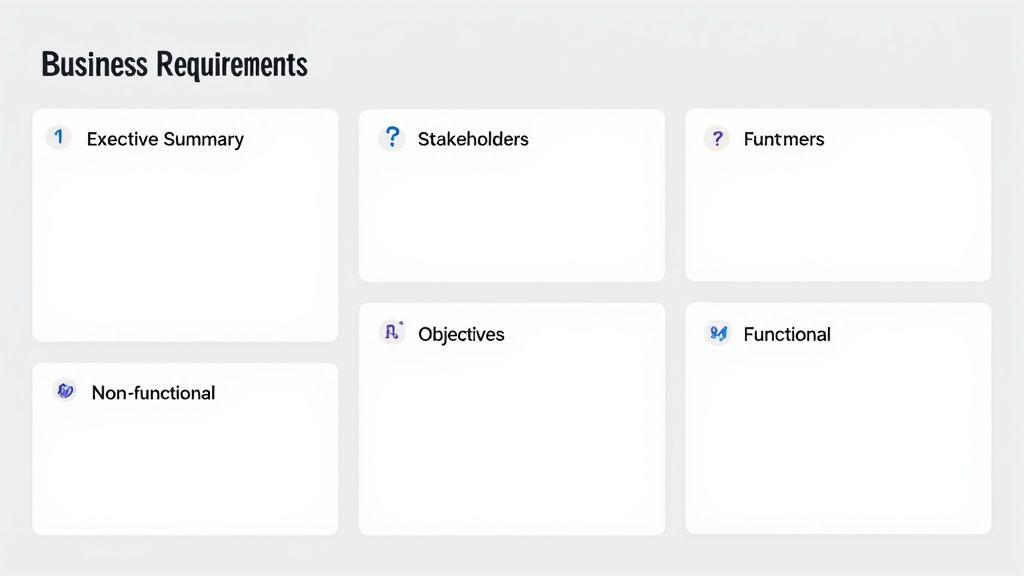The image size is (1024, 576).
Task: Focus the empty body of the Functional card
Action: [x=838, y=440]
